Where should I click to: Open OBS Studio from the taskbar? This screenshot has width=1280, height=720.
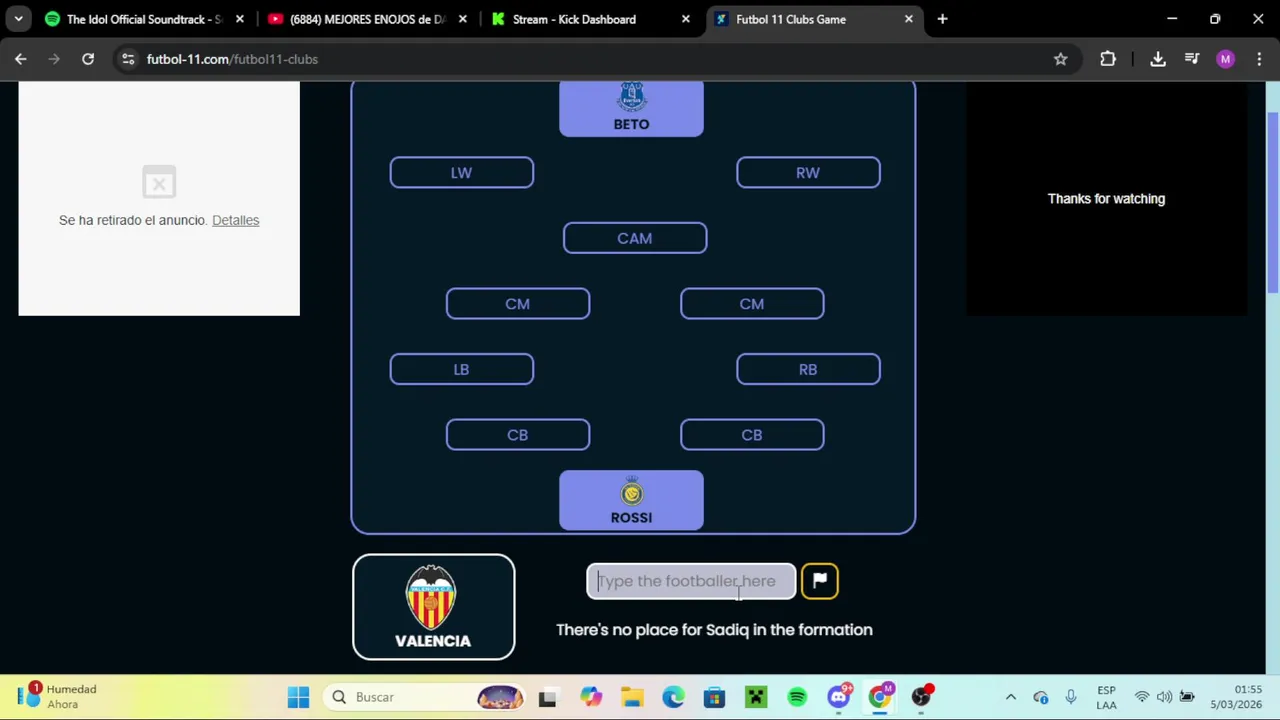tap(921, 697)
